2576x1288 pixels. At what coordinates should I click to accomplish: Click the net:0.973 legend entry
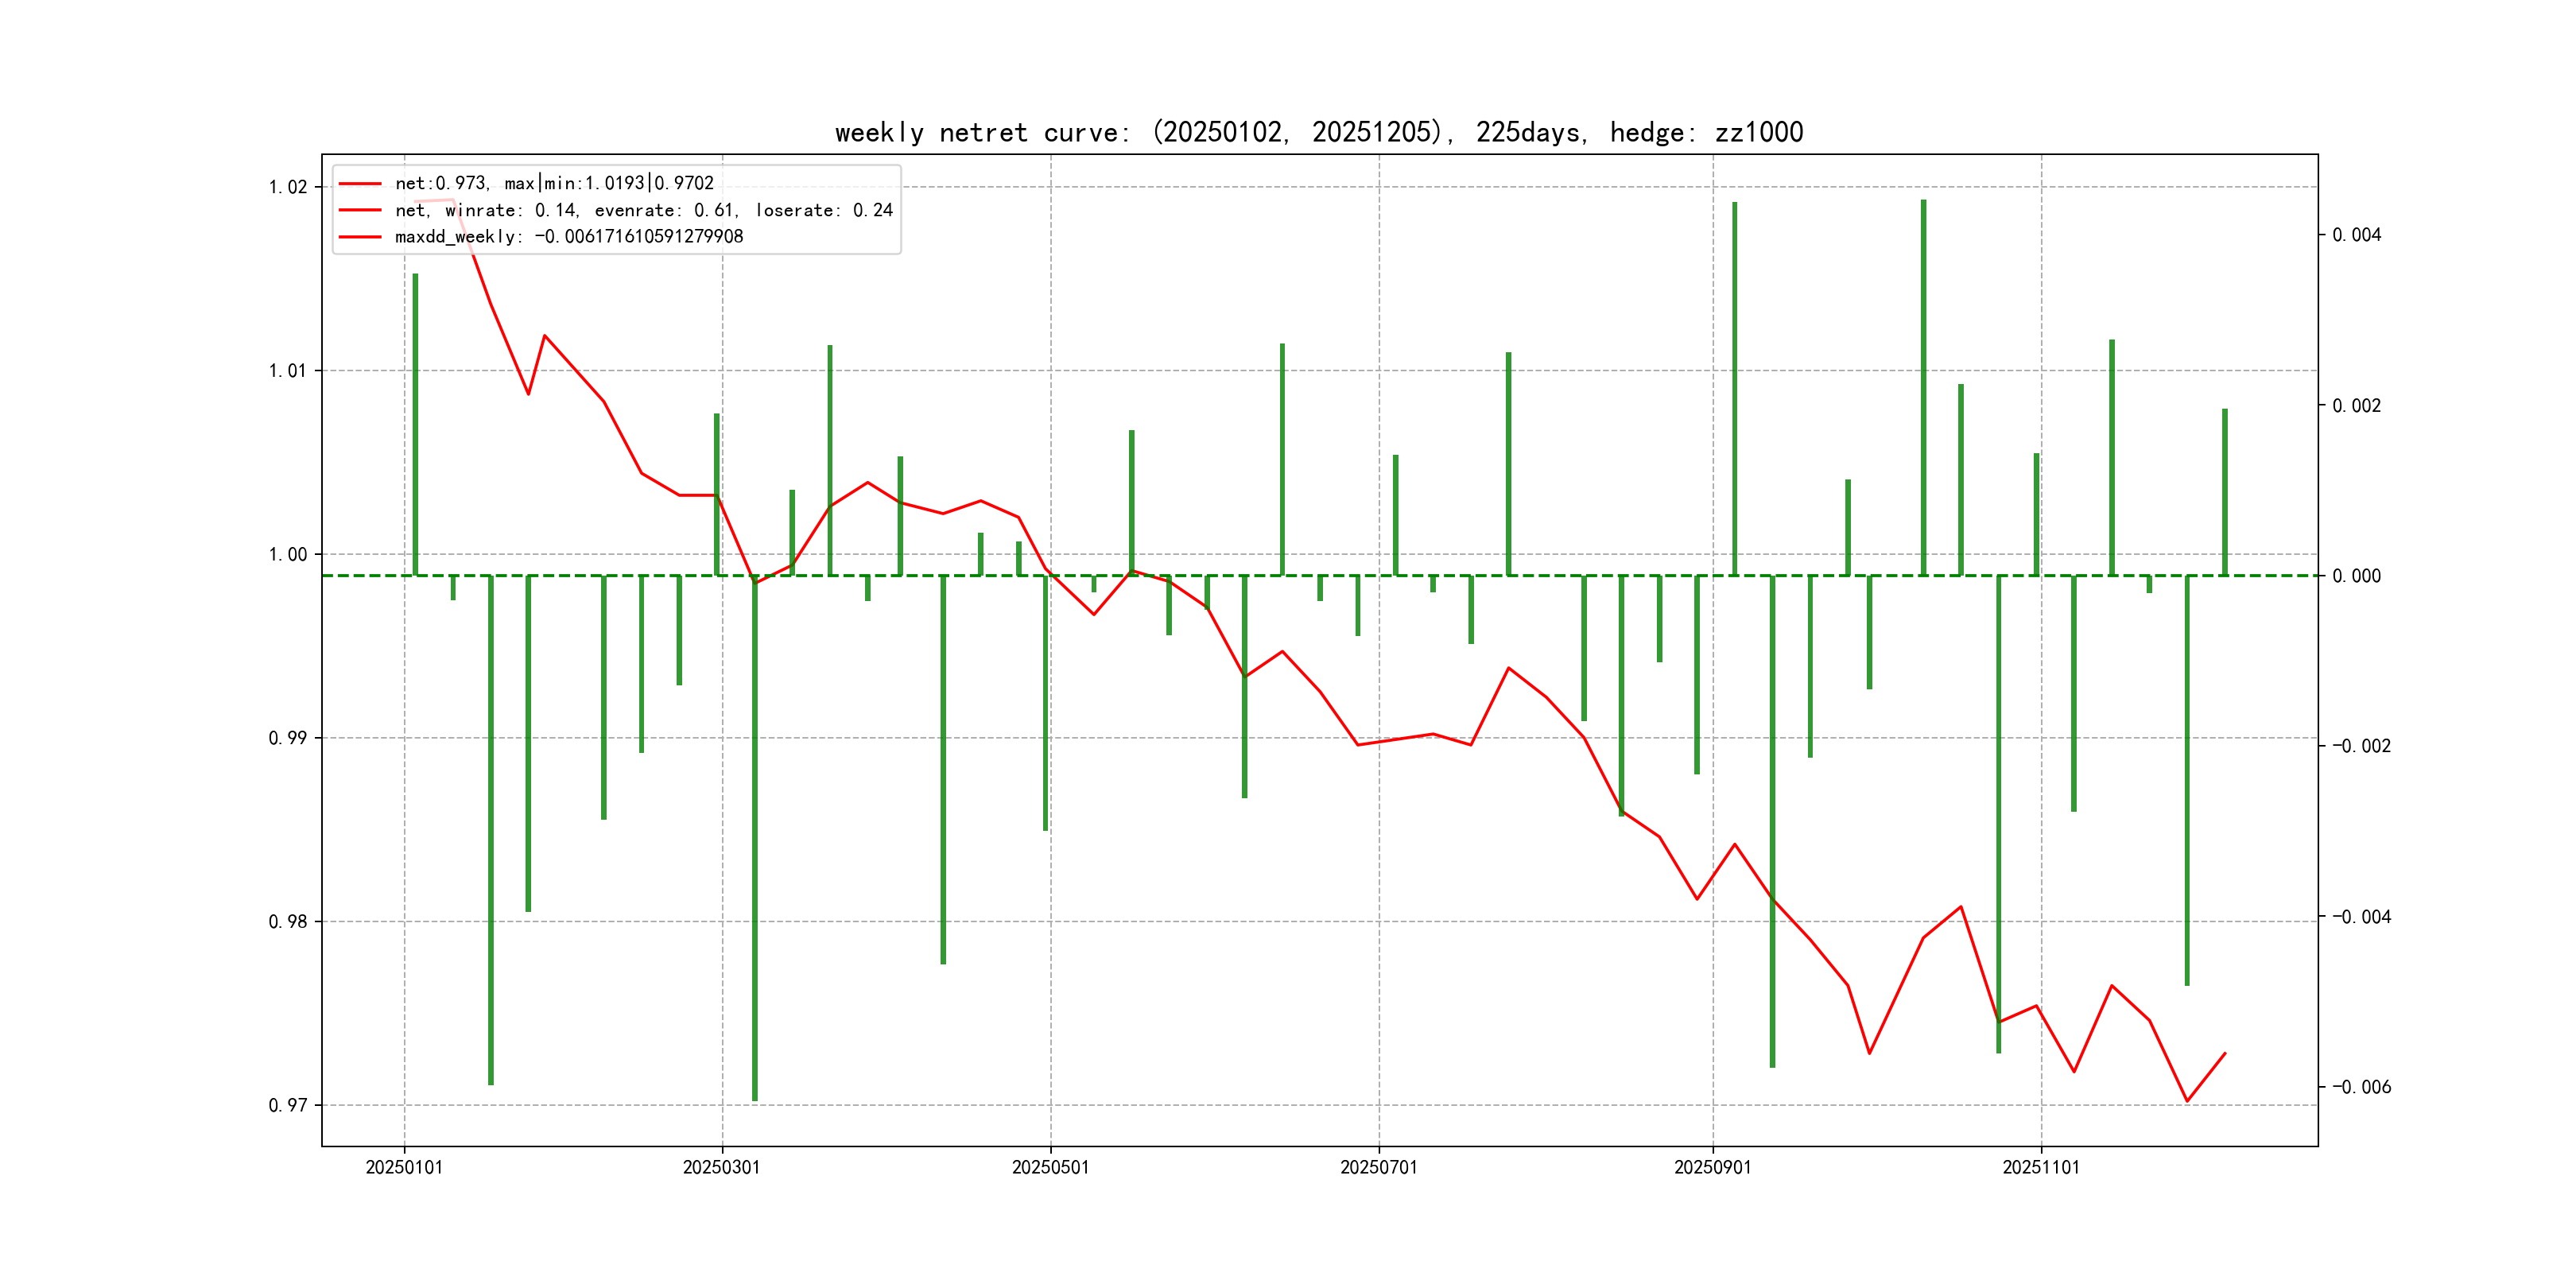pyautogui.click(x=554, y=183)
